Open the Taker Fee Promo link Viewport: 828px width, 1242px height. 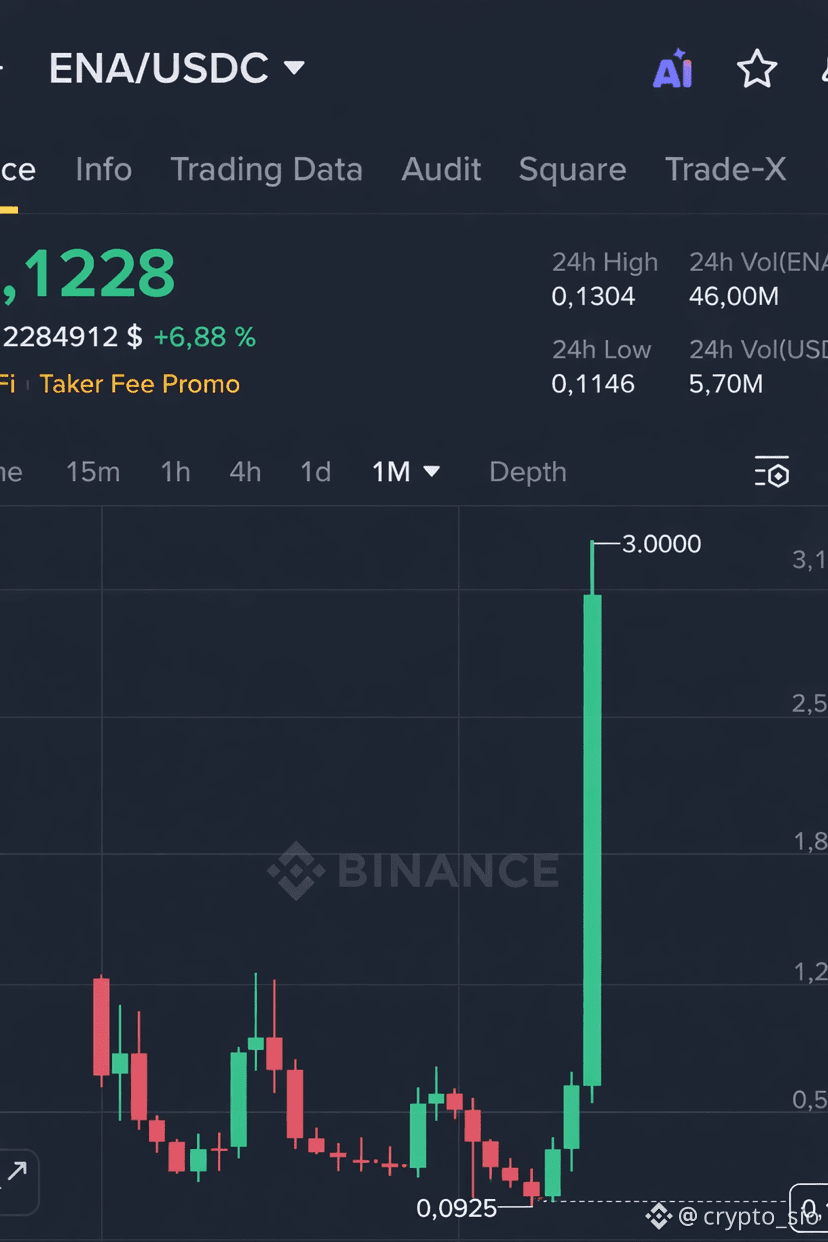tap(140, 384)
